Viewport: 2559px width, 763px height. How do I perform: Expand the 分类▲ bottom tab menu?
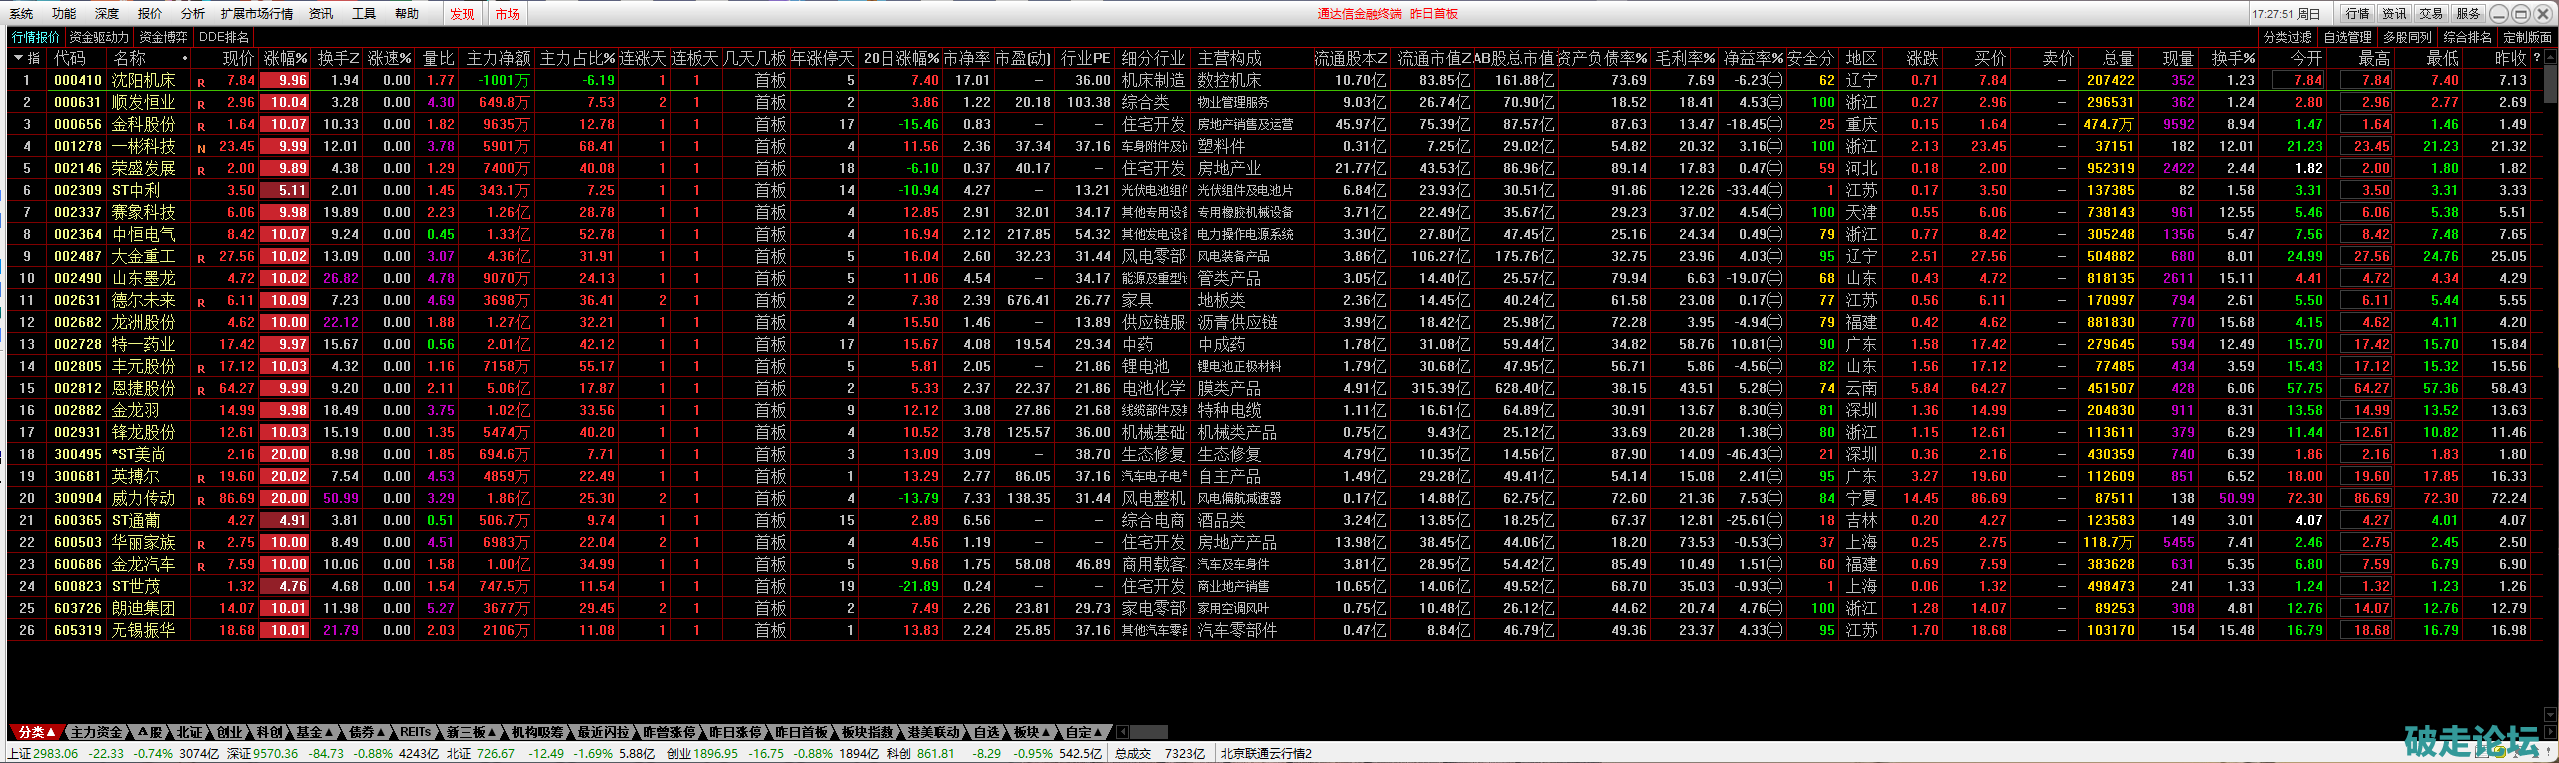pos(36,732)
